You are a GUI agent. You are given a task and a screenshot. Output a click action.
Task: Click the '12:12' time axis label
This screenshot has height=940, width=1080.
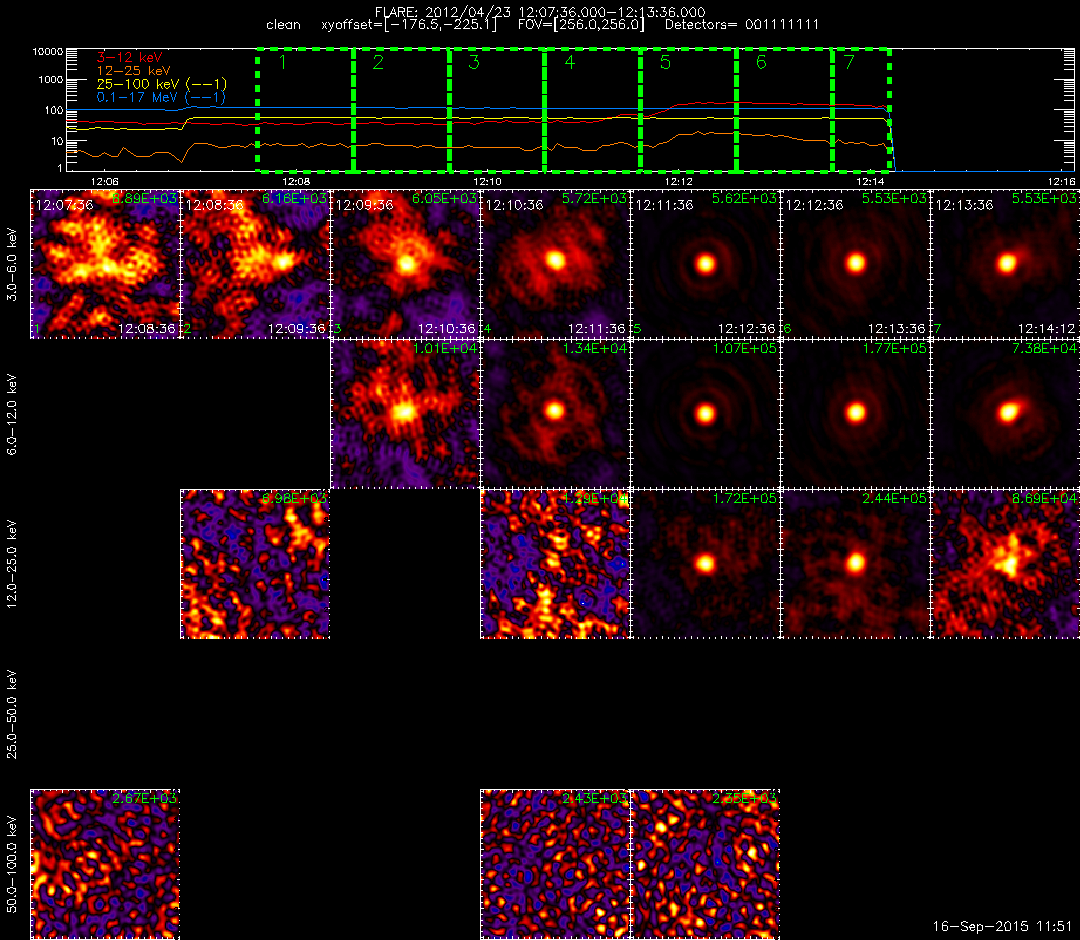(x=679, y=182)
